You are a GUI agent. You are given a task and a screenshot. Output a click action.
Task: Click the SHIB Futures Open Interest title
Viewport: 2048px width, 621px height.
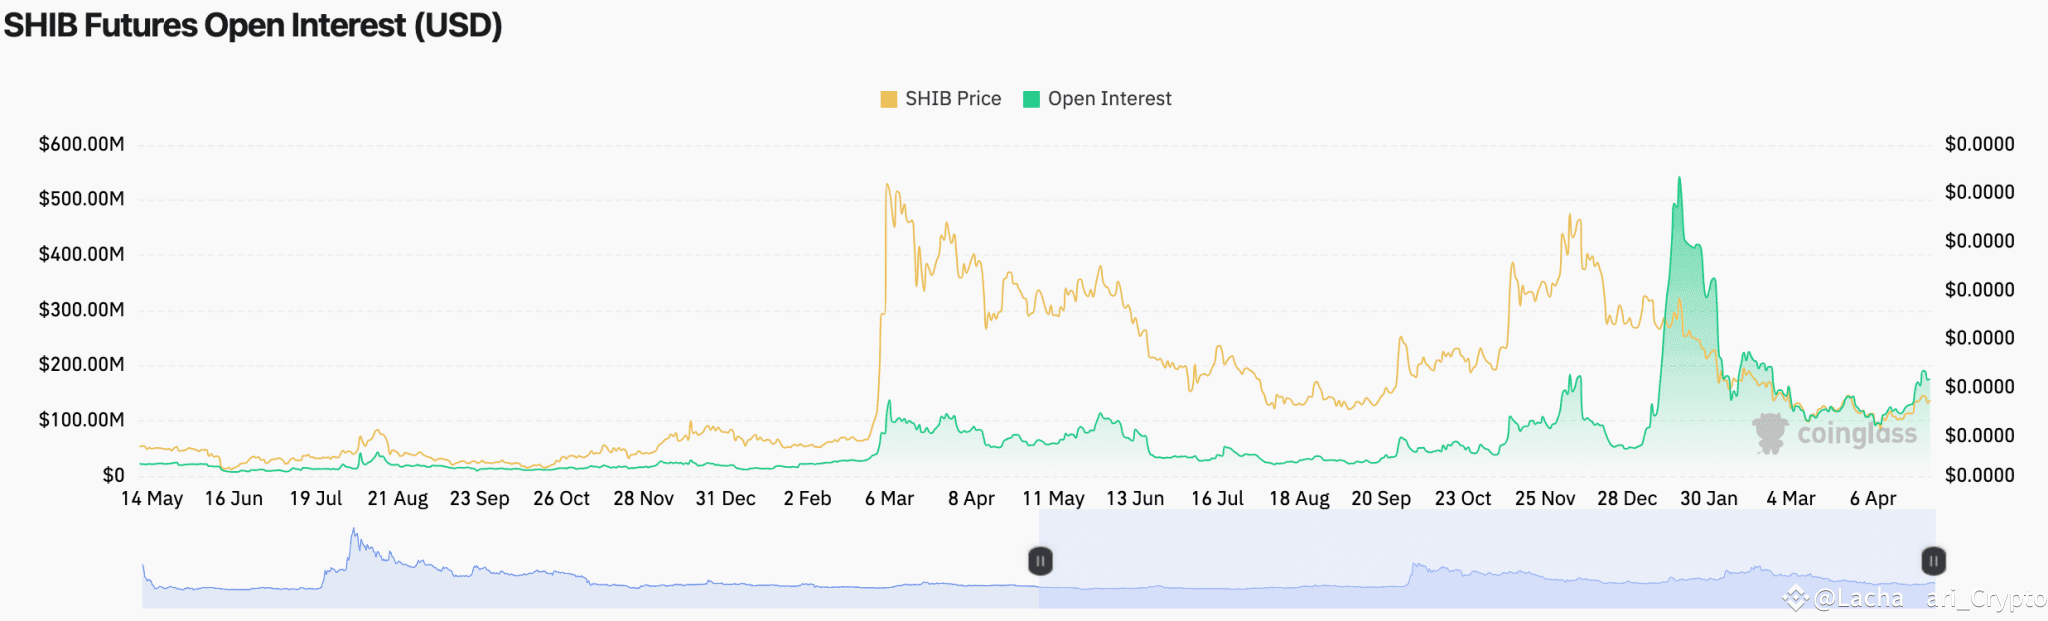pyautogui.click(x=253, y=25)
